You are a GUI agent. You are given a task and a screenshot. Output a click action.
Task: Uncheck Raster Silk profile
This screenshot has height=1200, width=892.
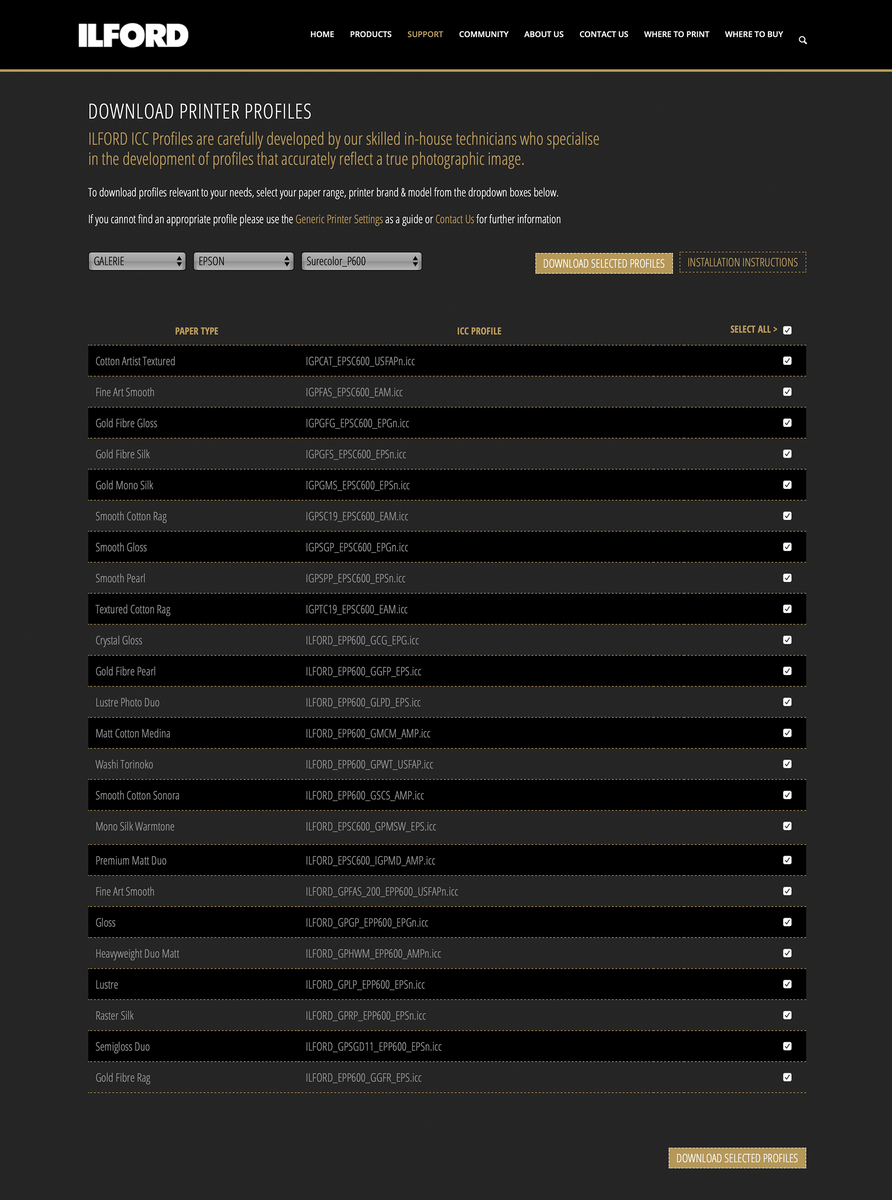click(x=787, y=1015)
